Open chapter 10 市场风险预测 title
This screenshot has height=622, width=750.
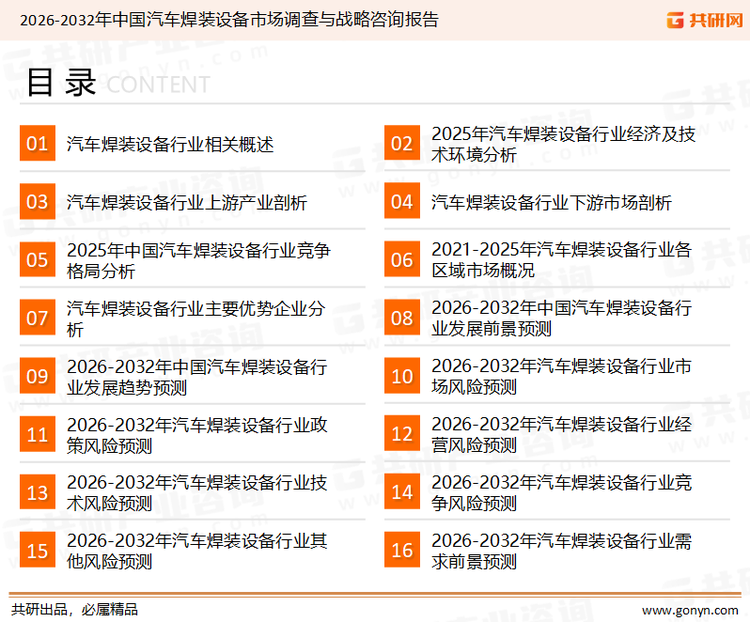pyautogui.click(x=561, y=376)
